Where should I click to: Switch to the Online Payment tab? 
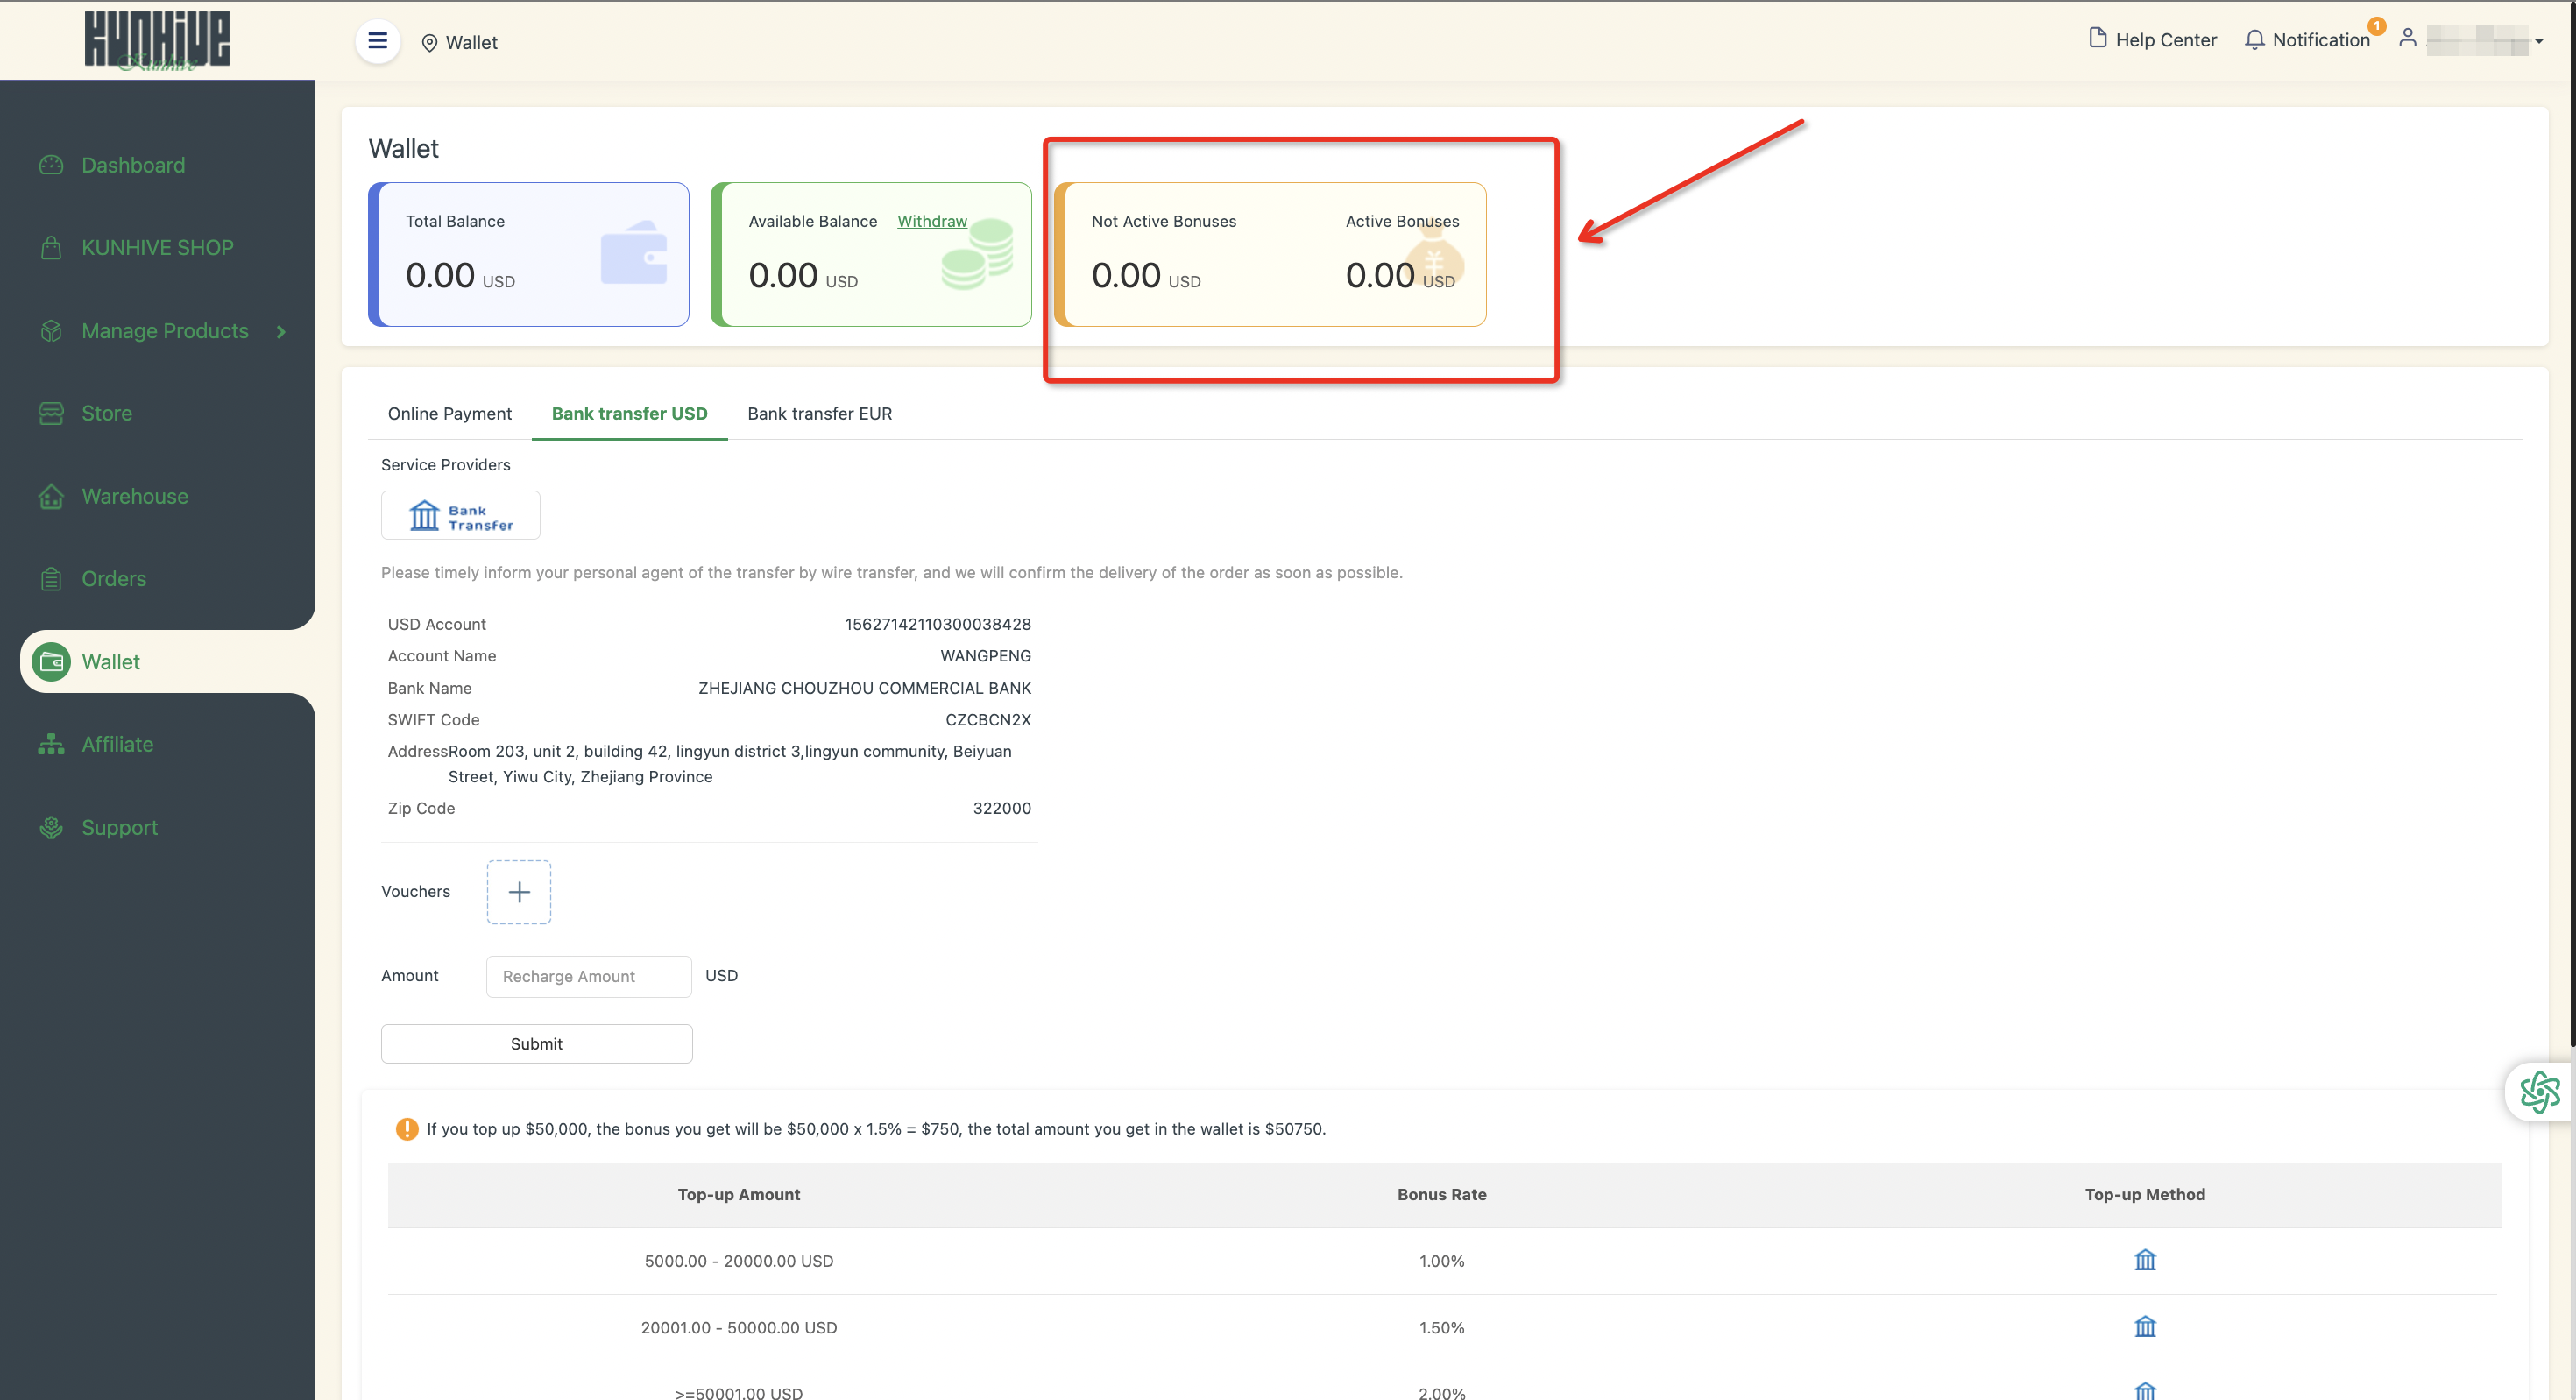click(449, 413)
